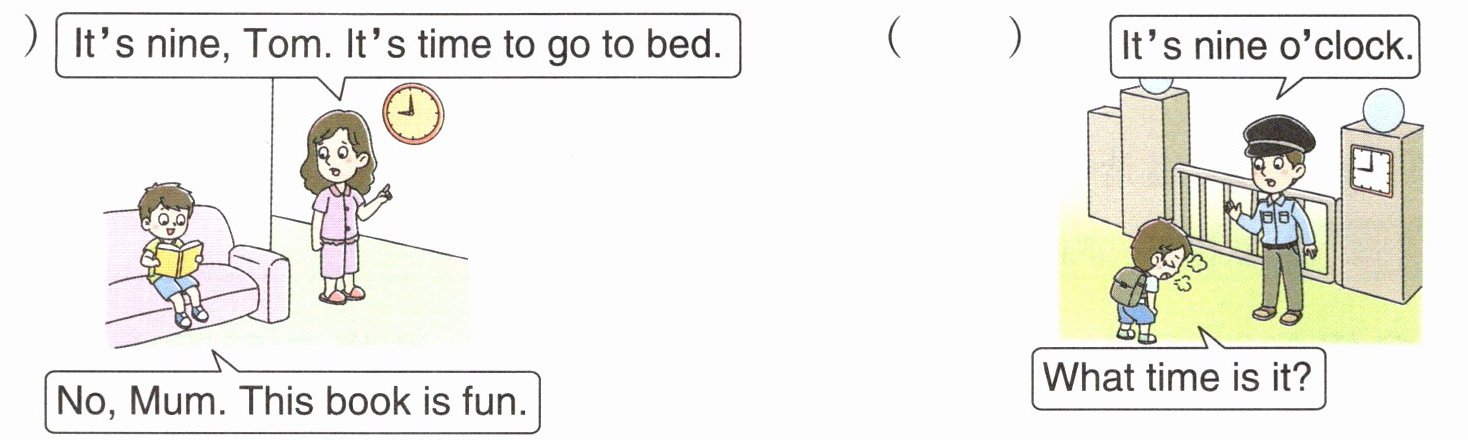Select the yellow book Tom is reading
The image size is (1468, 440).
[178, 259]
